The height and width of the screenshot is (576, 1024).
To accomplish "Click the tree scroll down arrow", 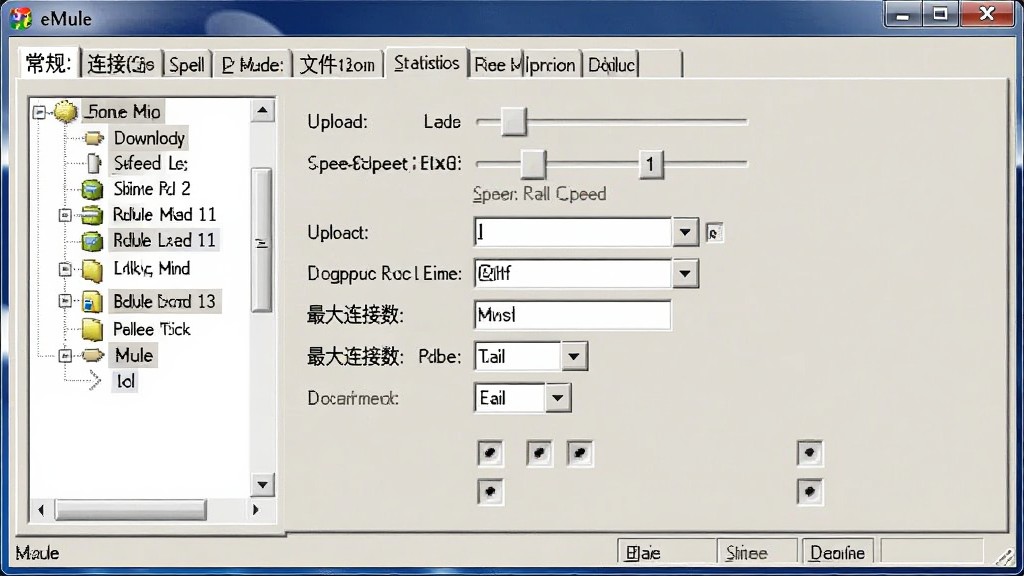I will 262,485.
